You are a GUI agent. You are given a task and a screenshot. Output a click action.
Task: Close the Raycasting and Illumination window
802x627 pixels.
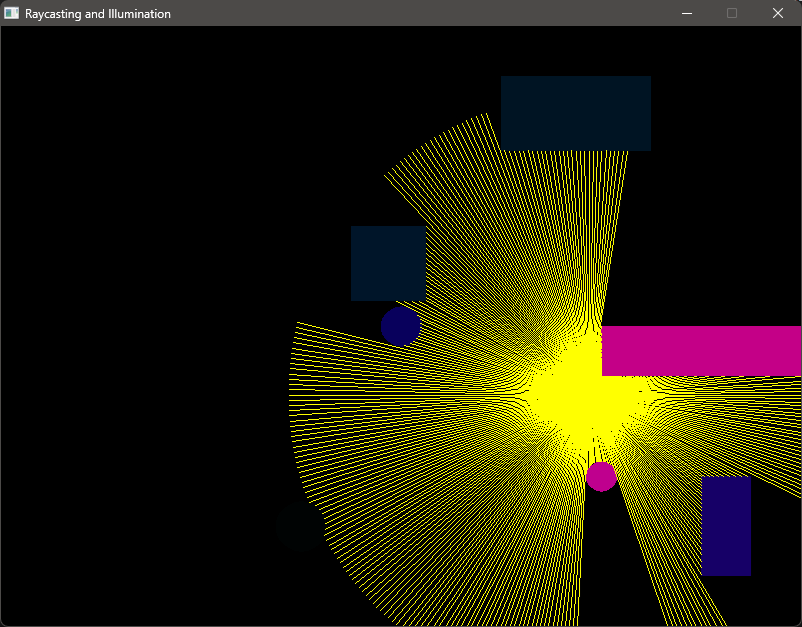[x=778, y=13]
